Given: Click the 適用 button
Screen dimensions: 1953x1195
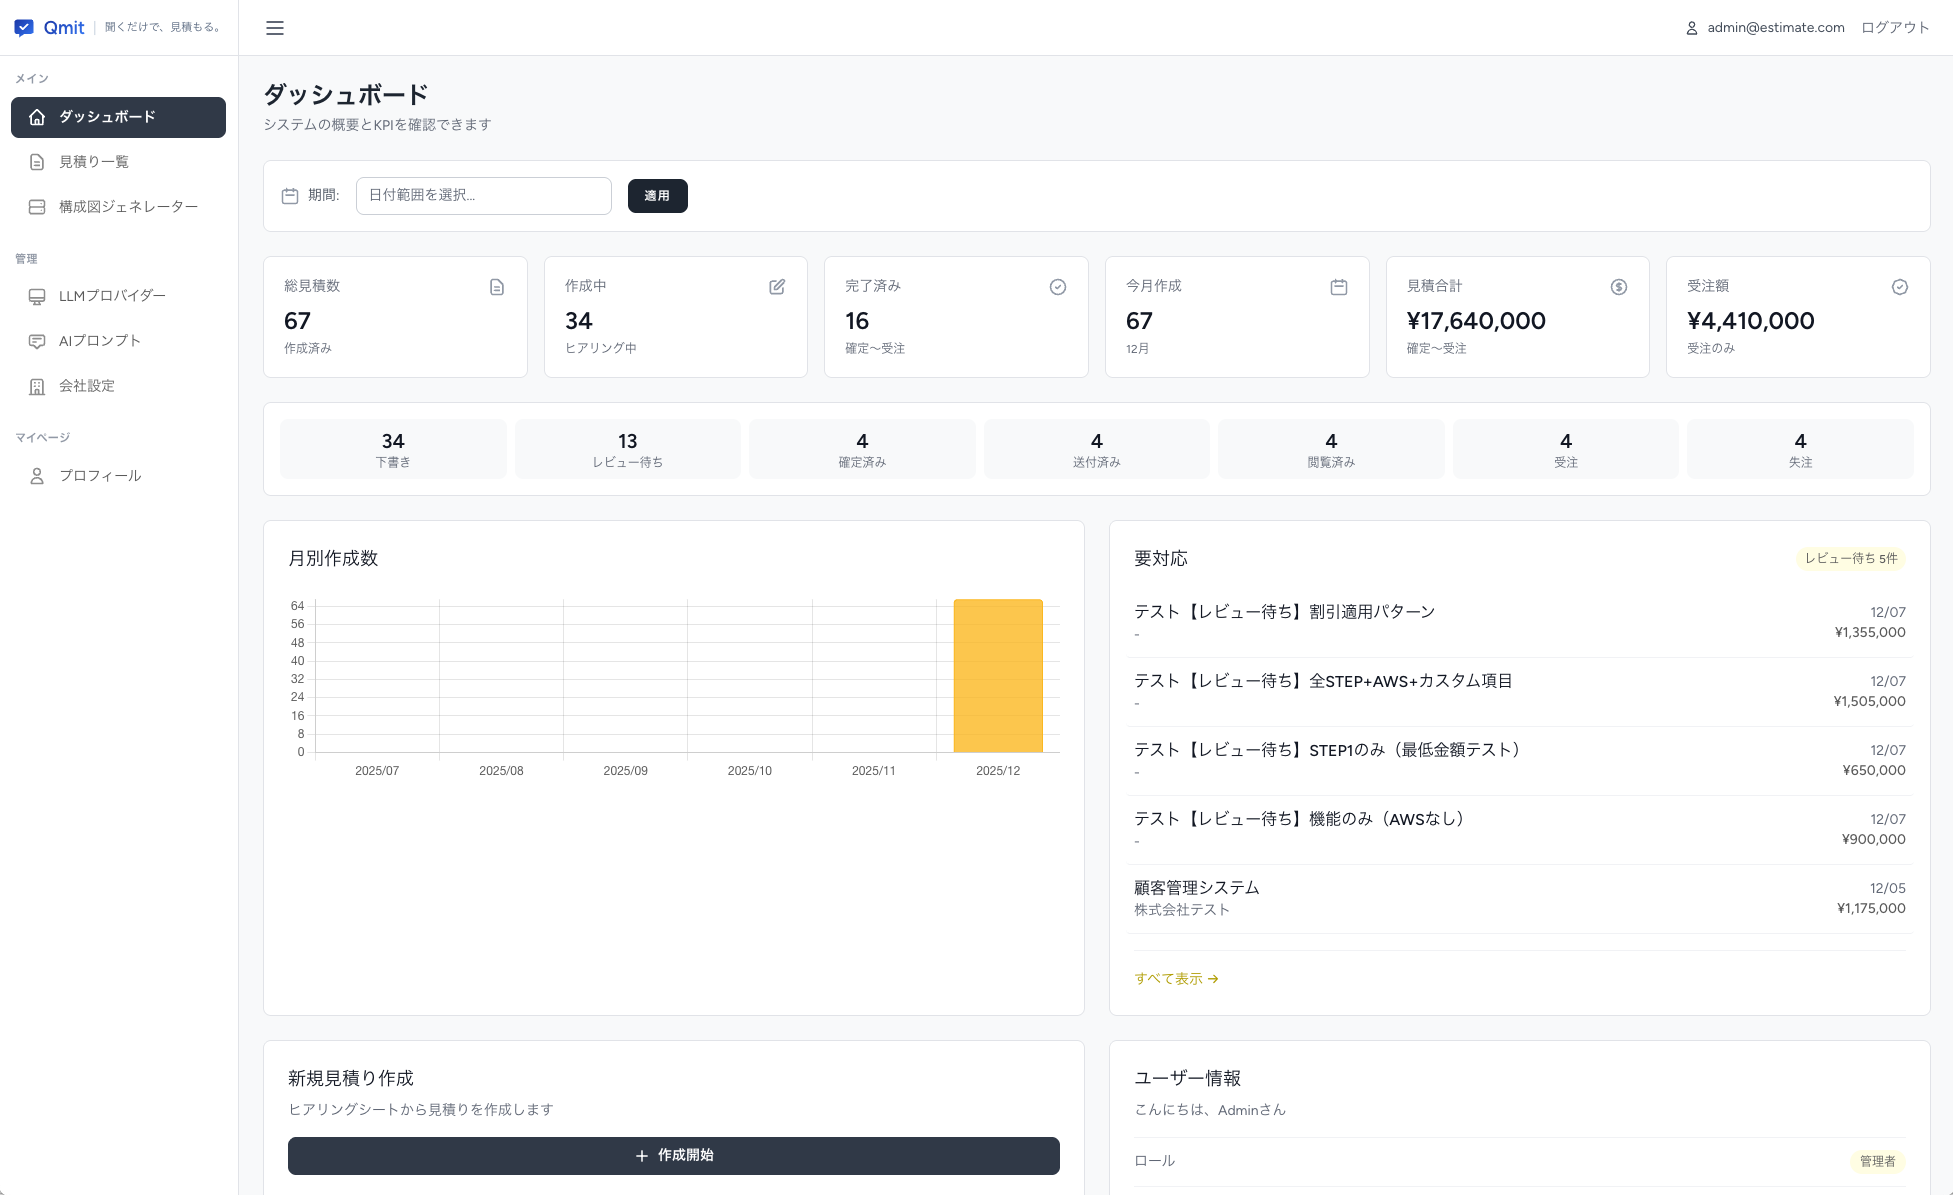Looking at the screenshot, I should click(657, 196).
